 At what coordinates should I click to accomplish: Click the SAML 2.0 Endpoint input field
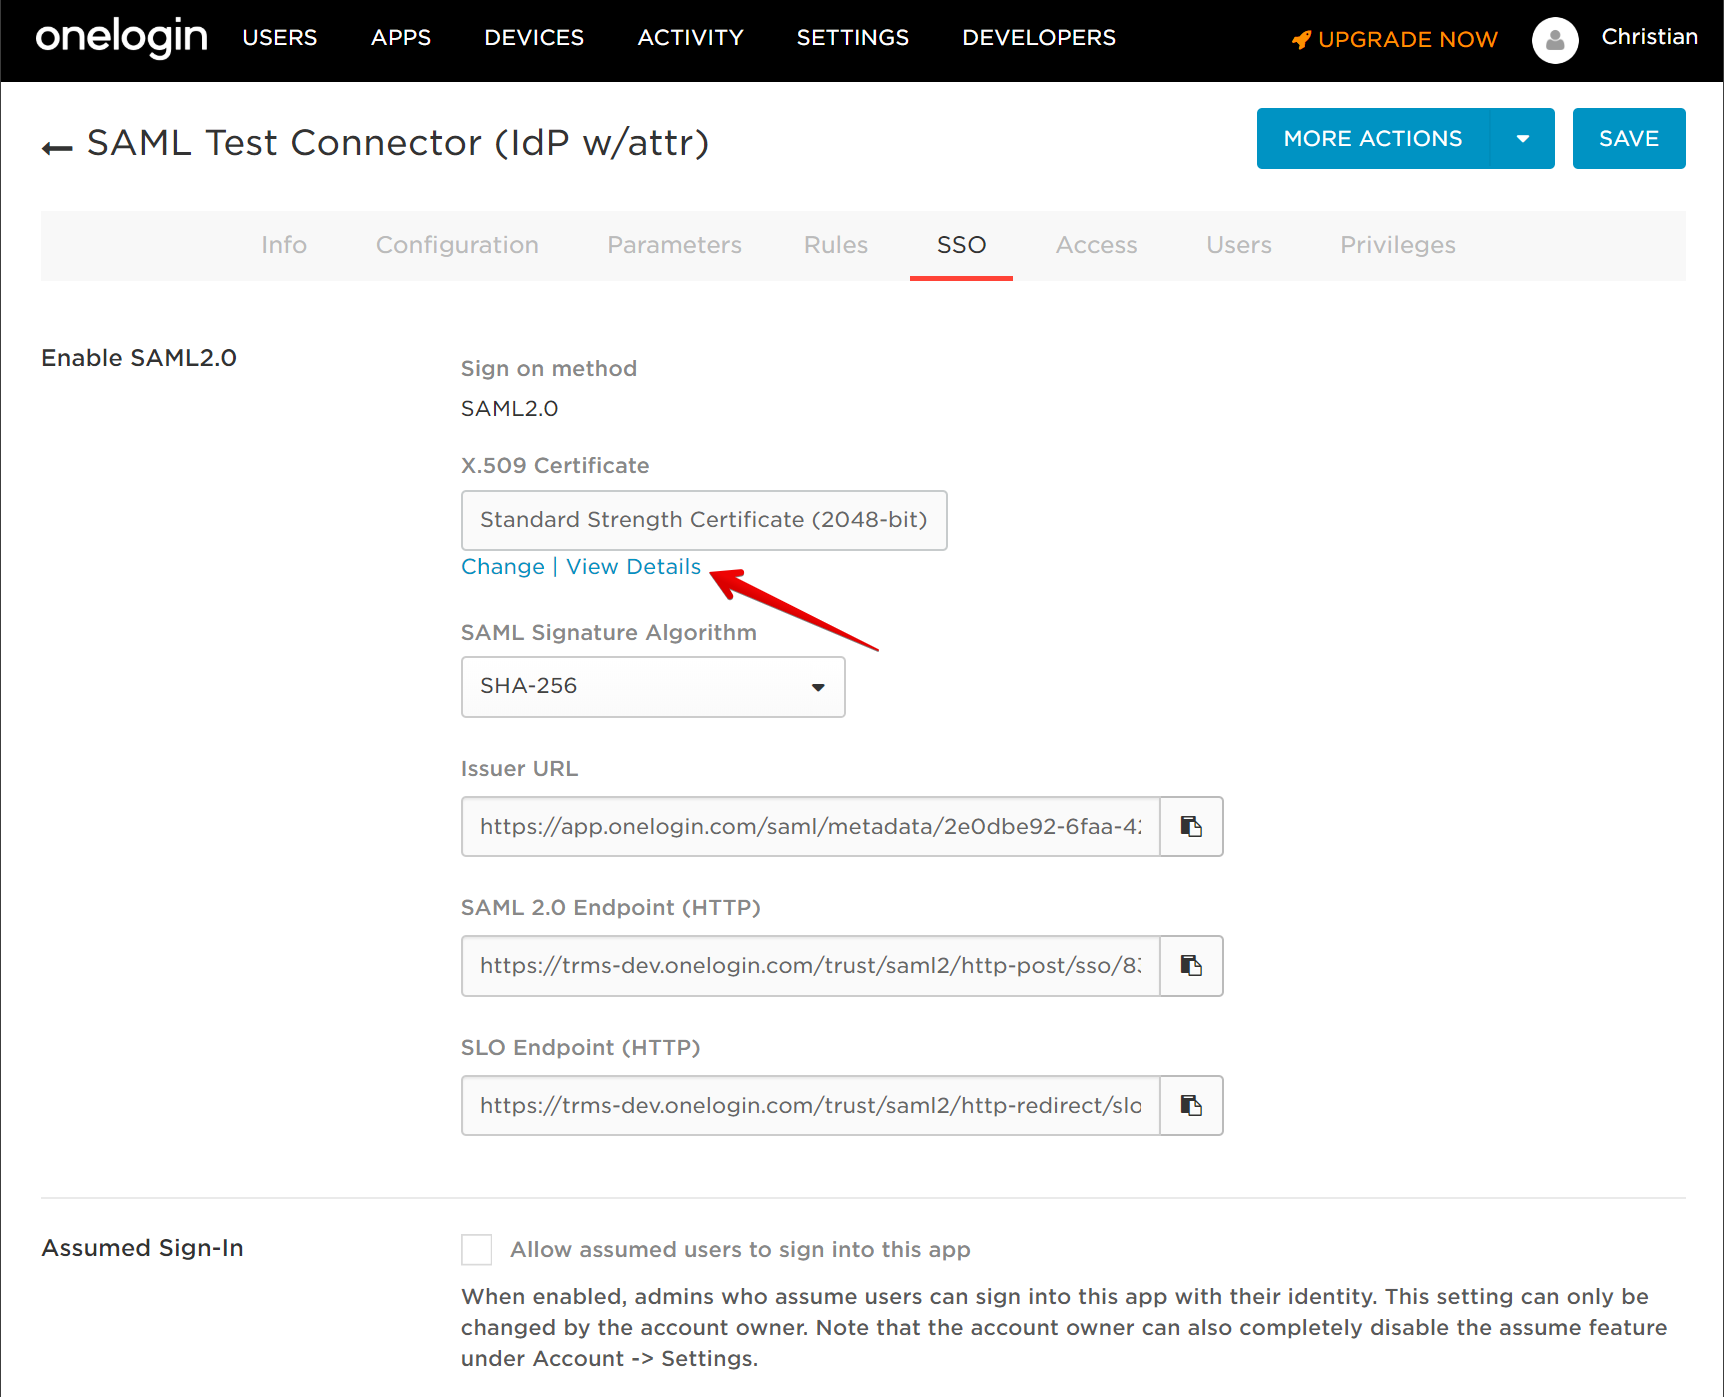tap(811, 965)
